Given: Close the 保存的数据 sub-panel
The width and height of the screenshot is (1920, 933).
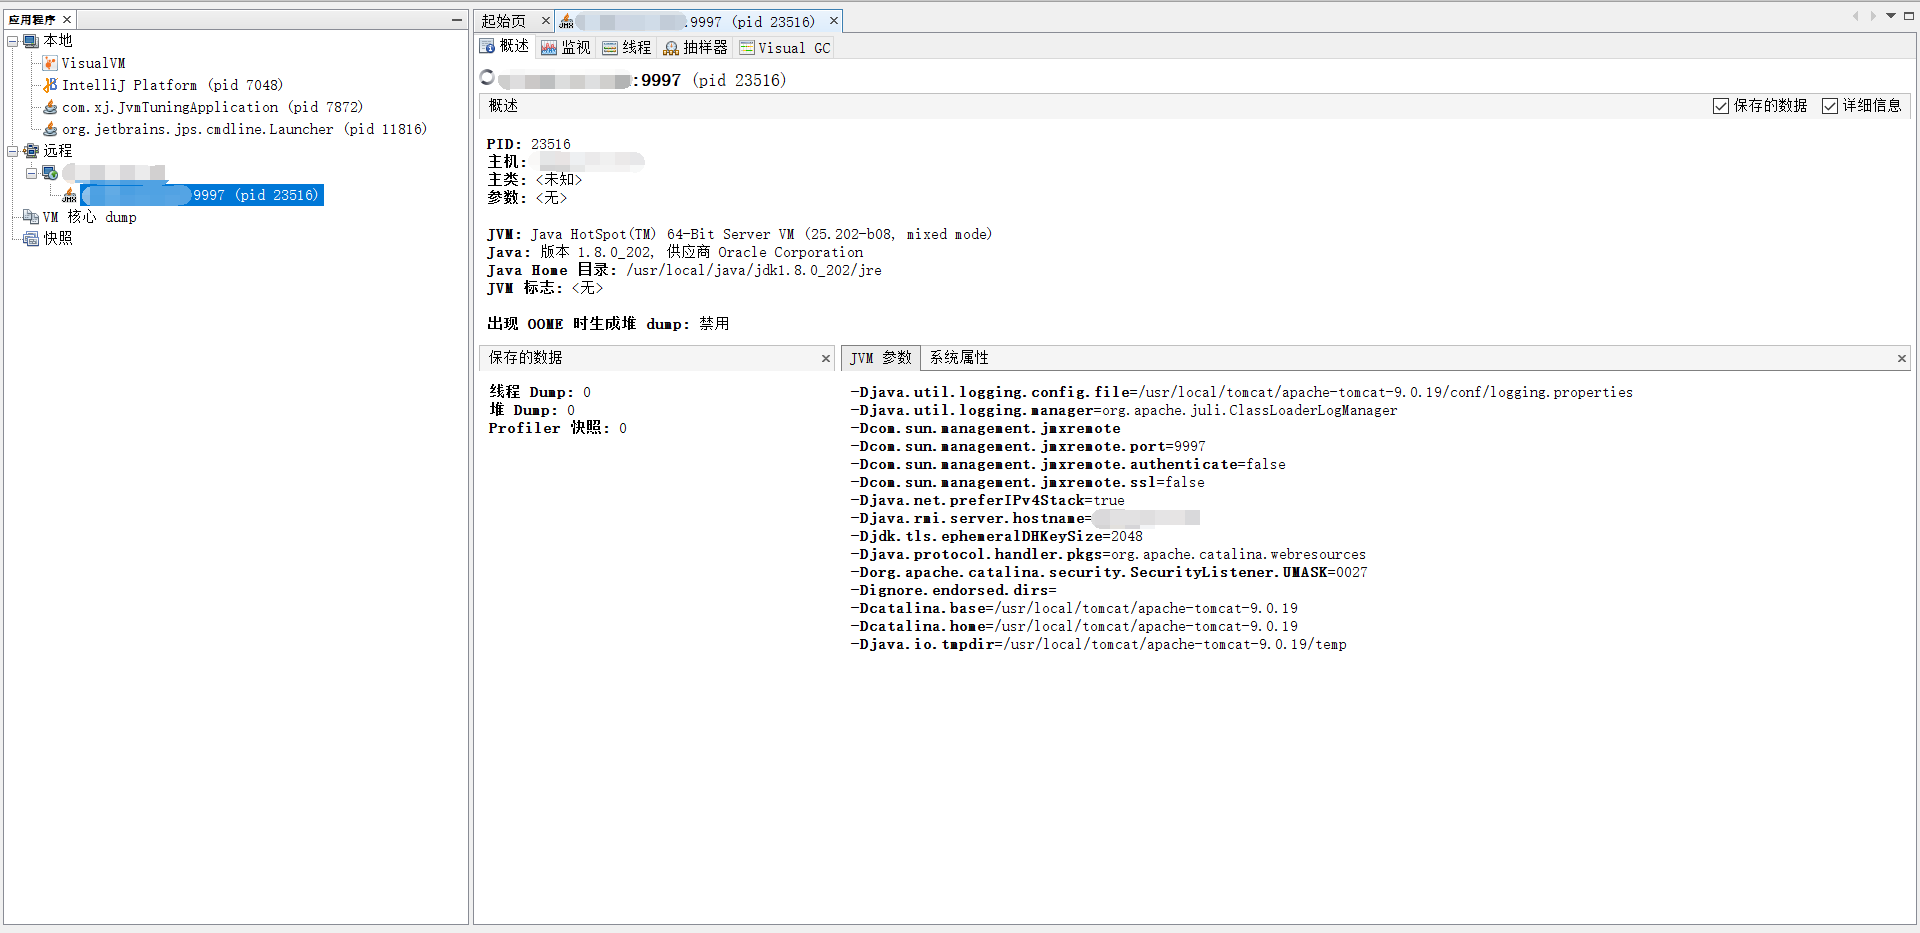Looking at the screenshot, I should coord(826,359).
